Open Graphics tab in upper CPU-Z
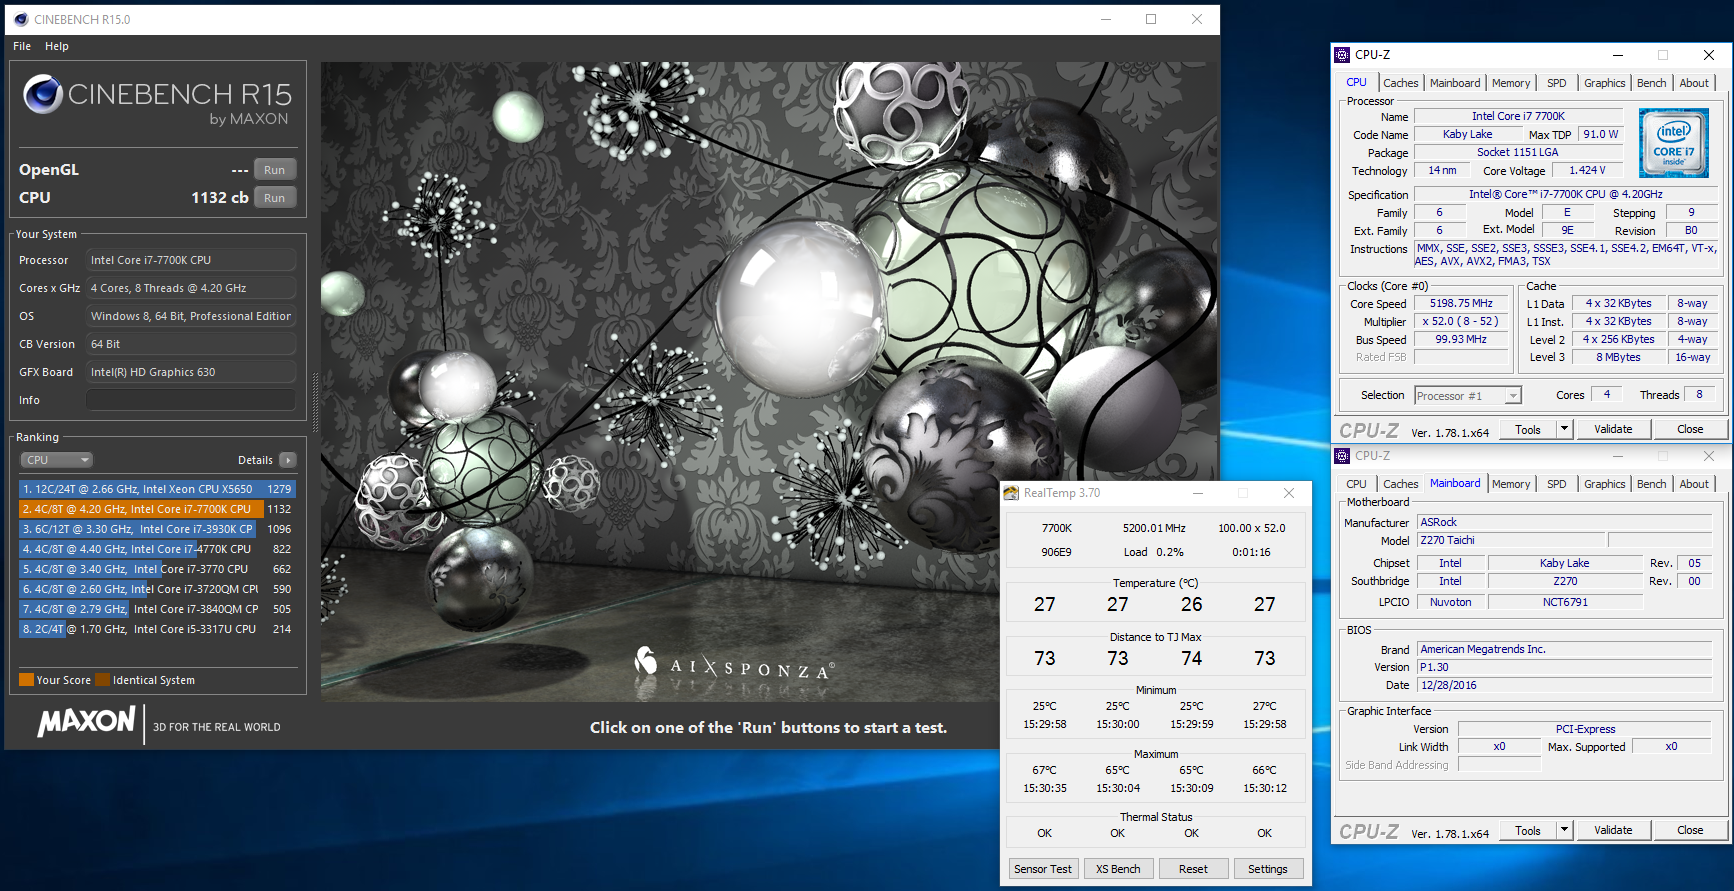 coord(1605,83)
